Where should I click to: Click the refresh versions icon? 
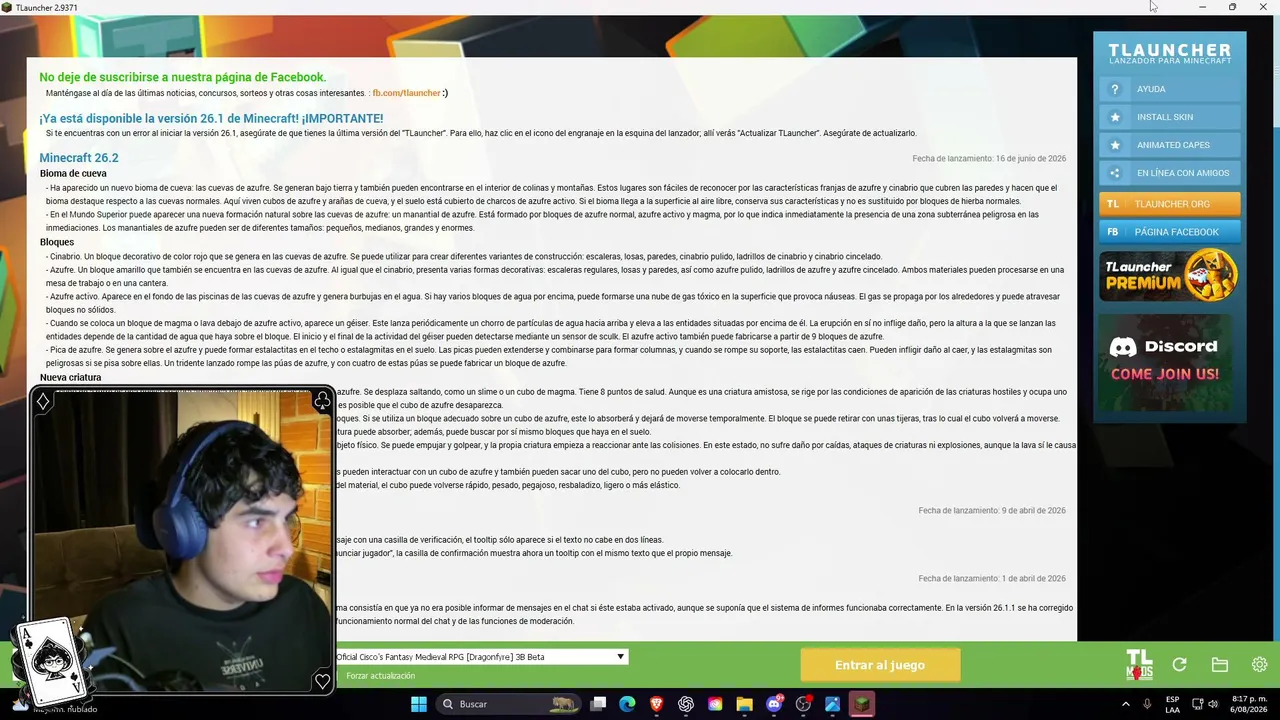1180,665
